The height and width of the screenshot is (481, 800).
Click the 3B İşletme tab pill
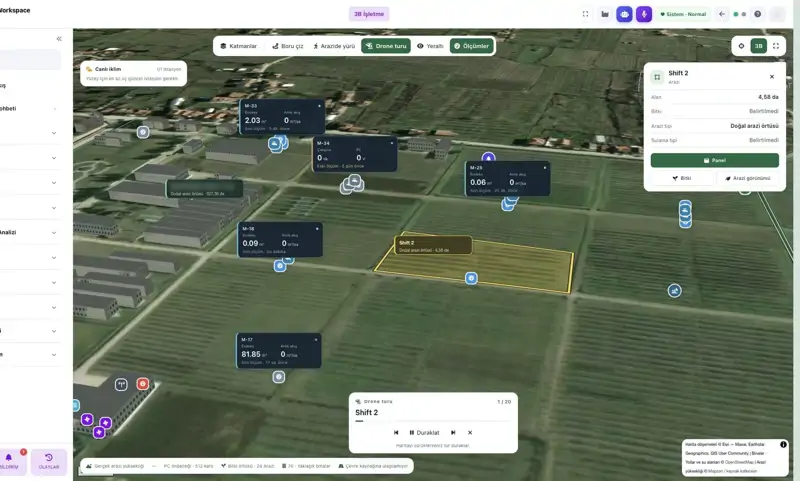click(x=369, y=14)
